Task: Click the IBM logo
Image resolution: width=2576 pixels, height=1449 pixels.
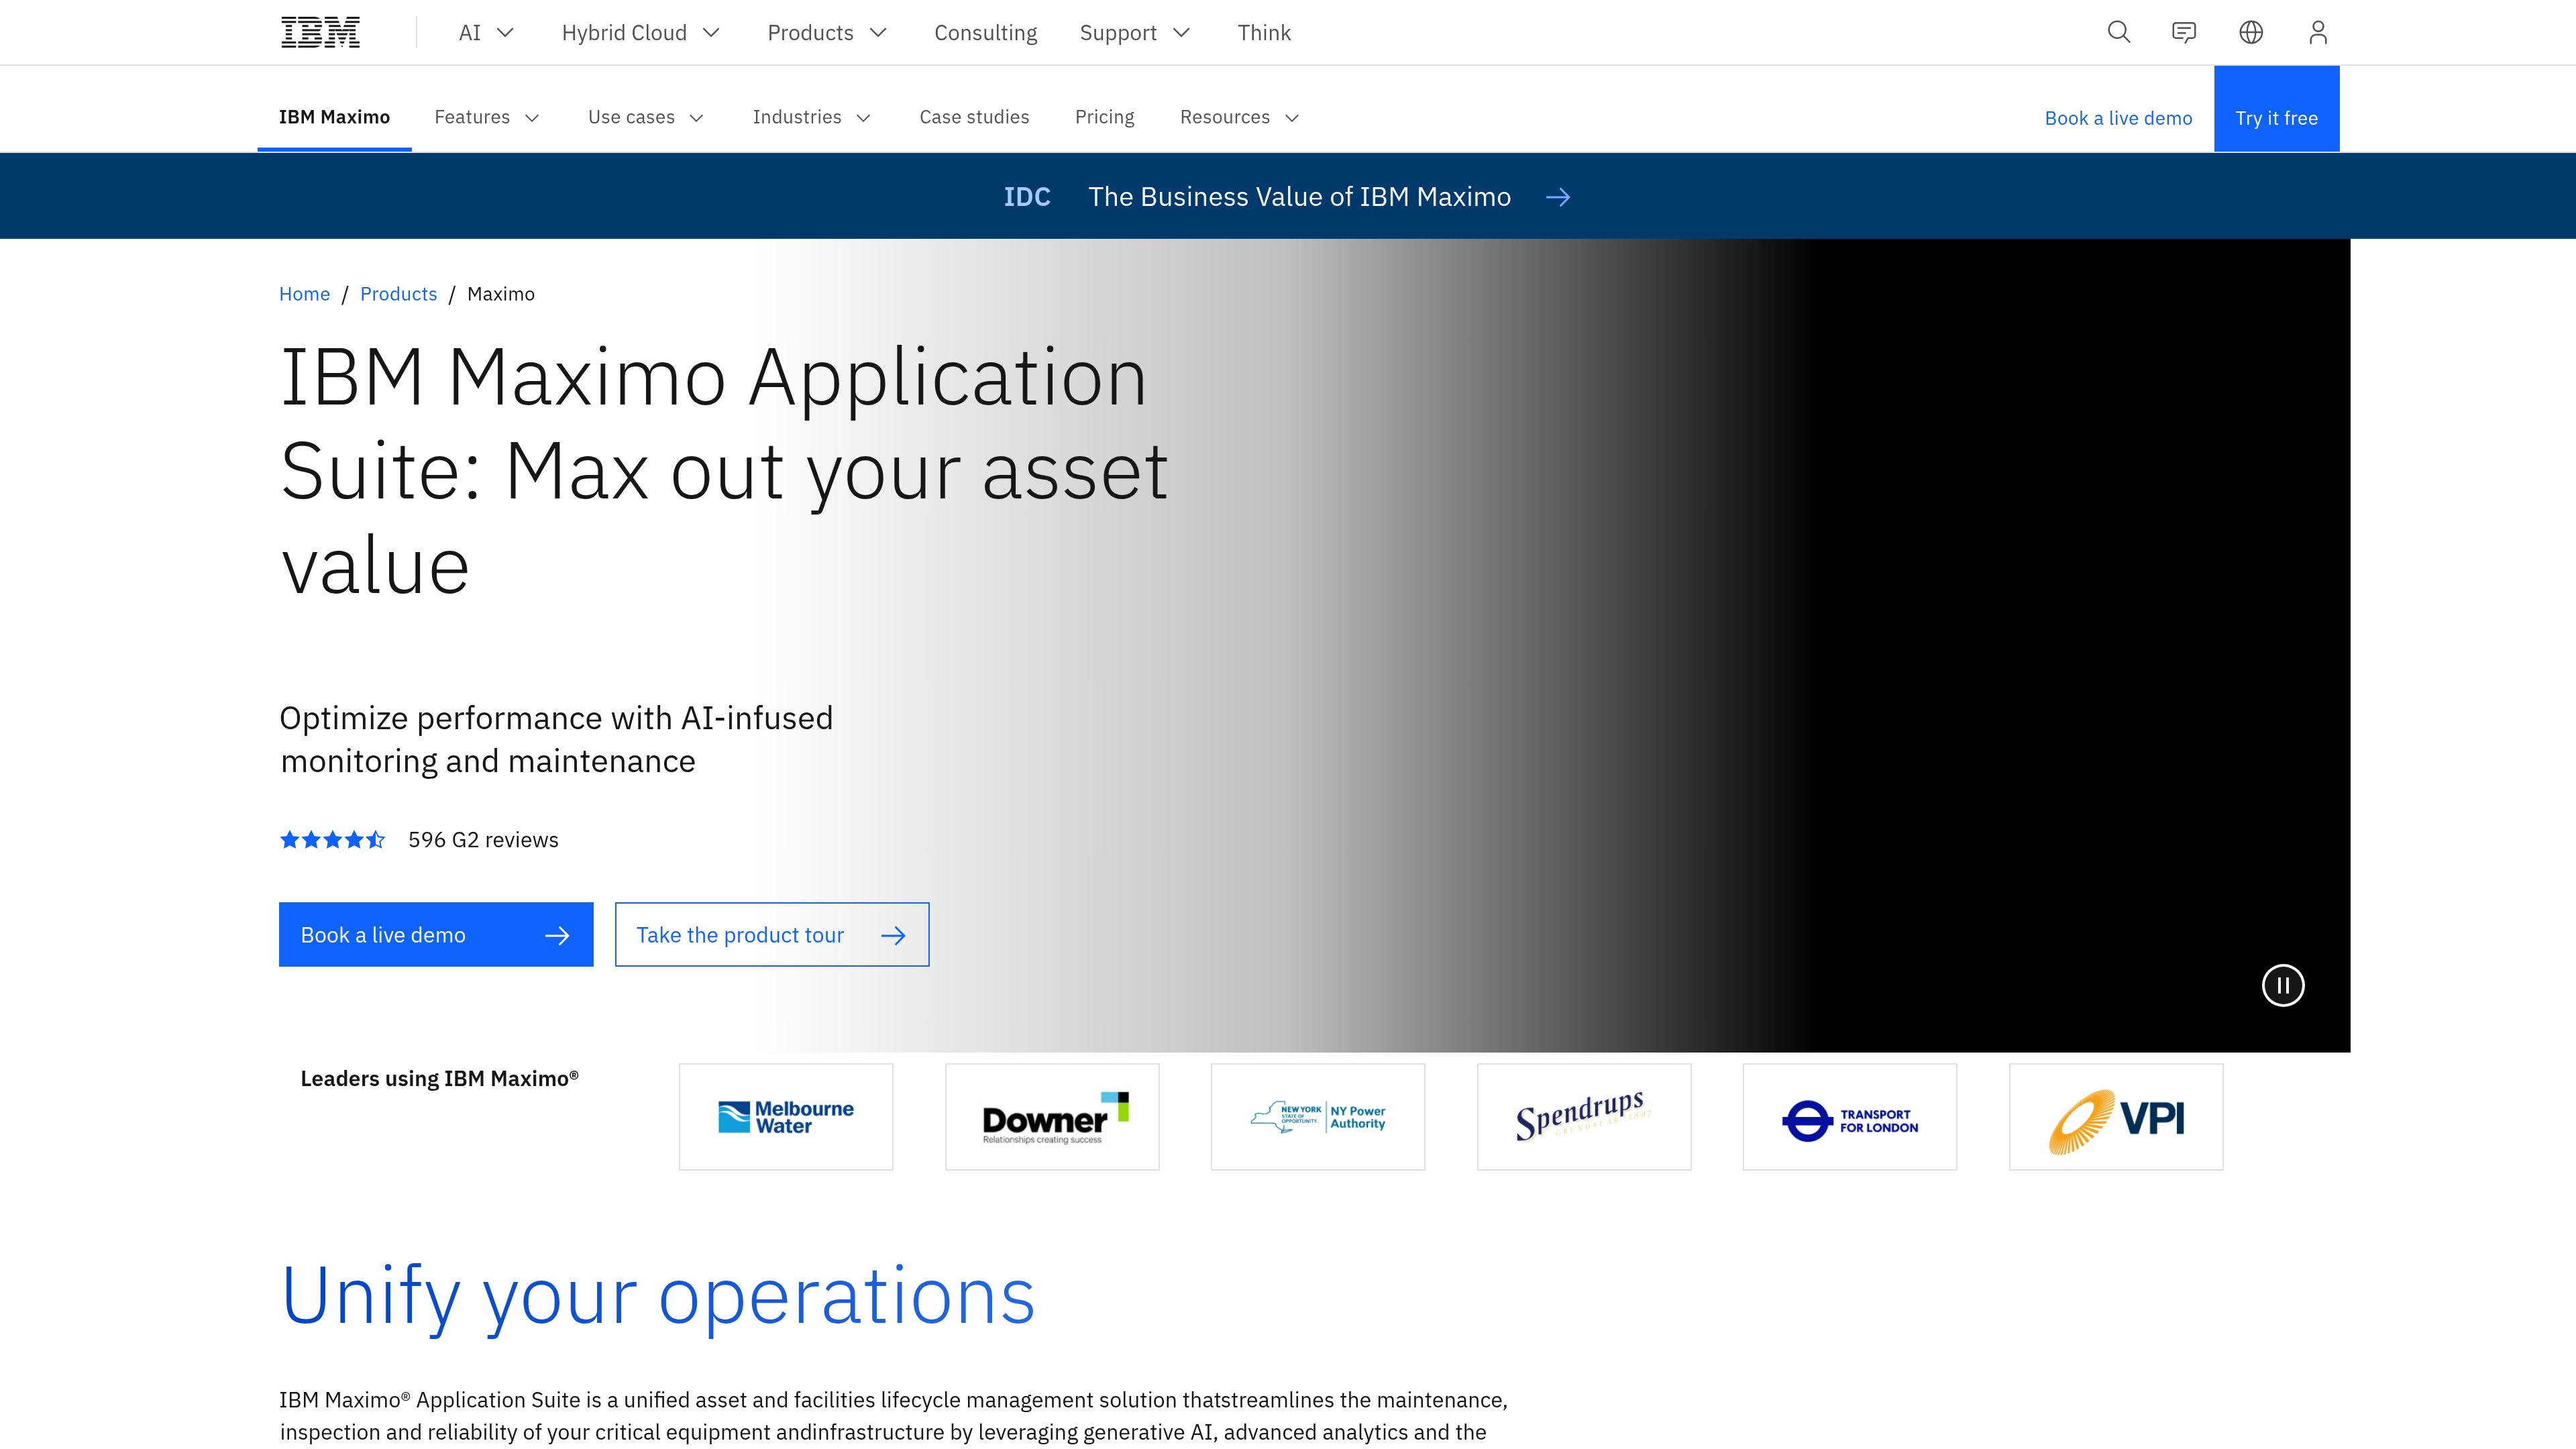Action: click(x=320, y=32)
